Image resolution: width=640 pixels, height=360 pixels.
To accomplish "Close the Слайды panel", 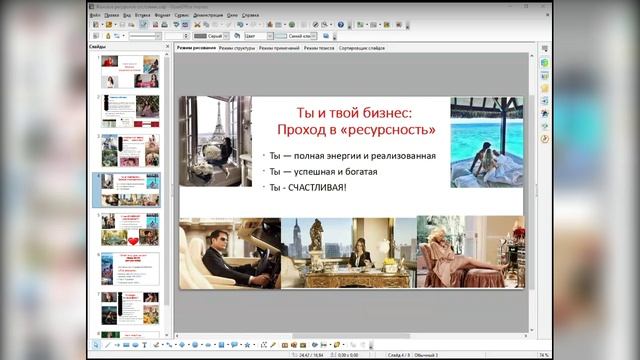I will (x=167, y=47).
